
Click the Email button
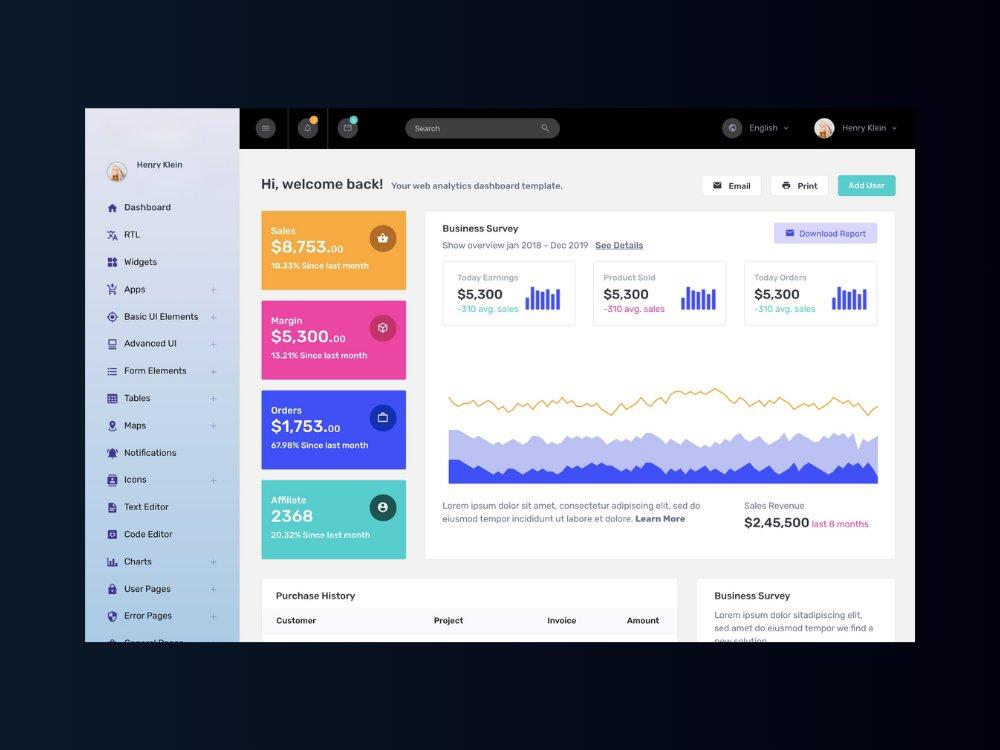point(732,186)
